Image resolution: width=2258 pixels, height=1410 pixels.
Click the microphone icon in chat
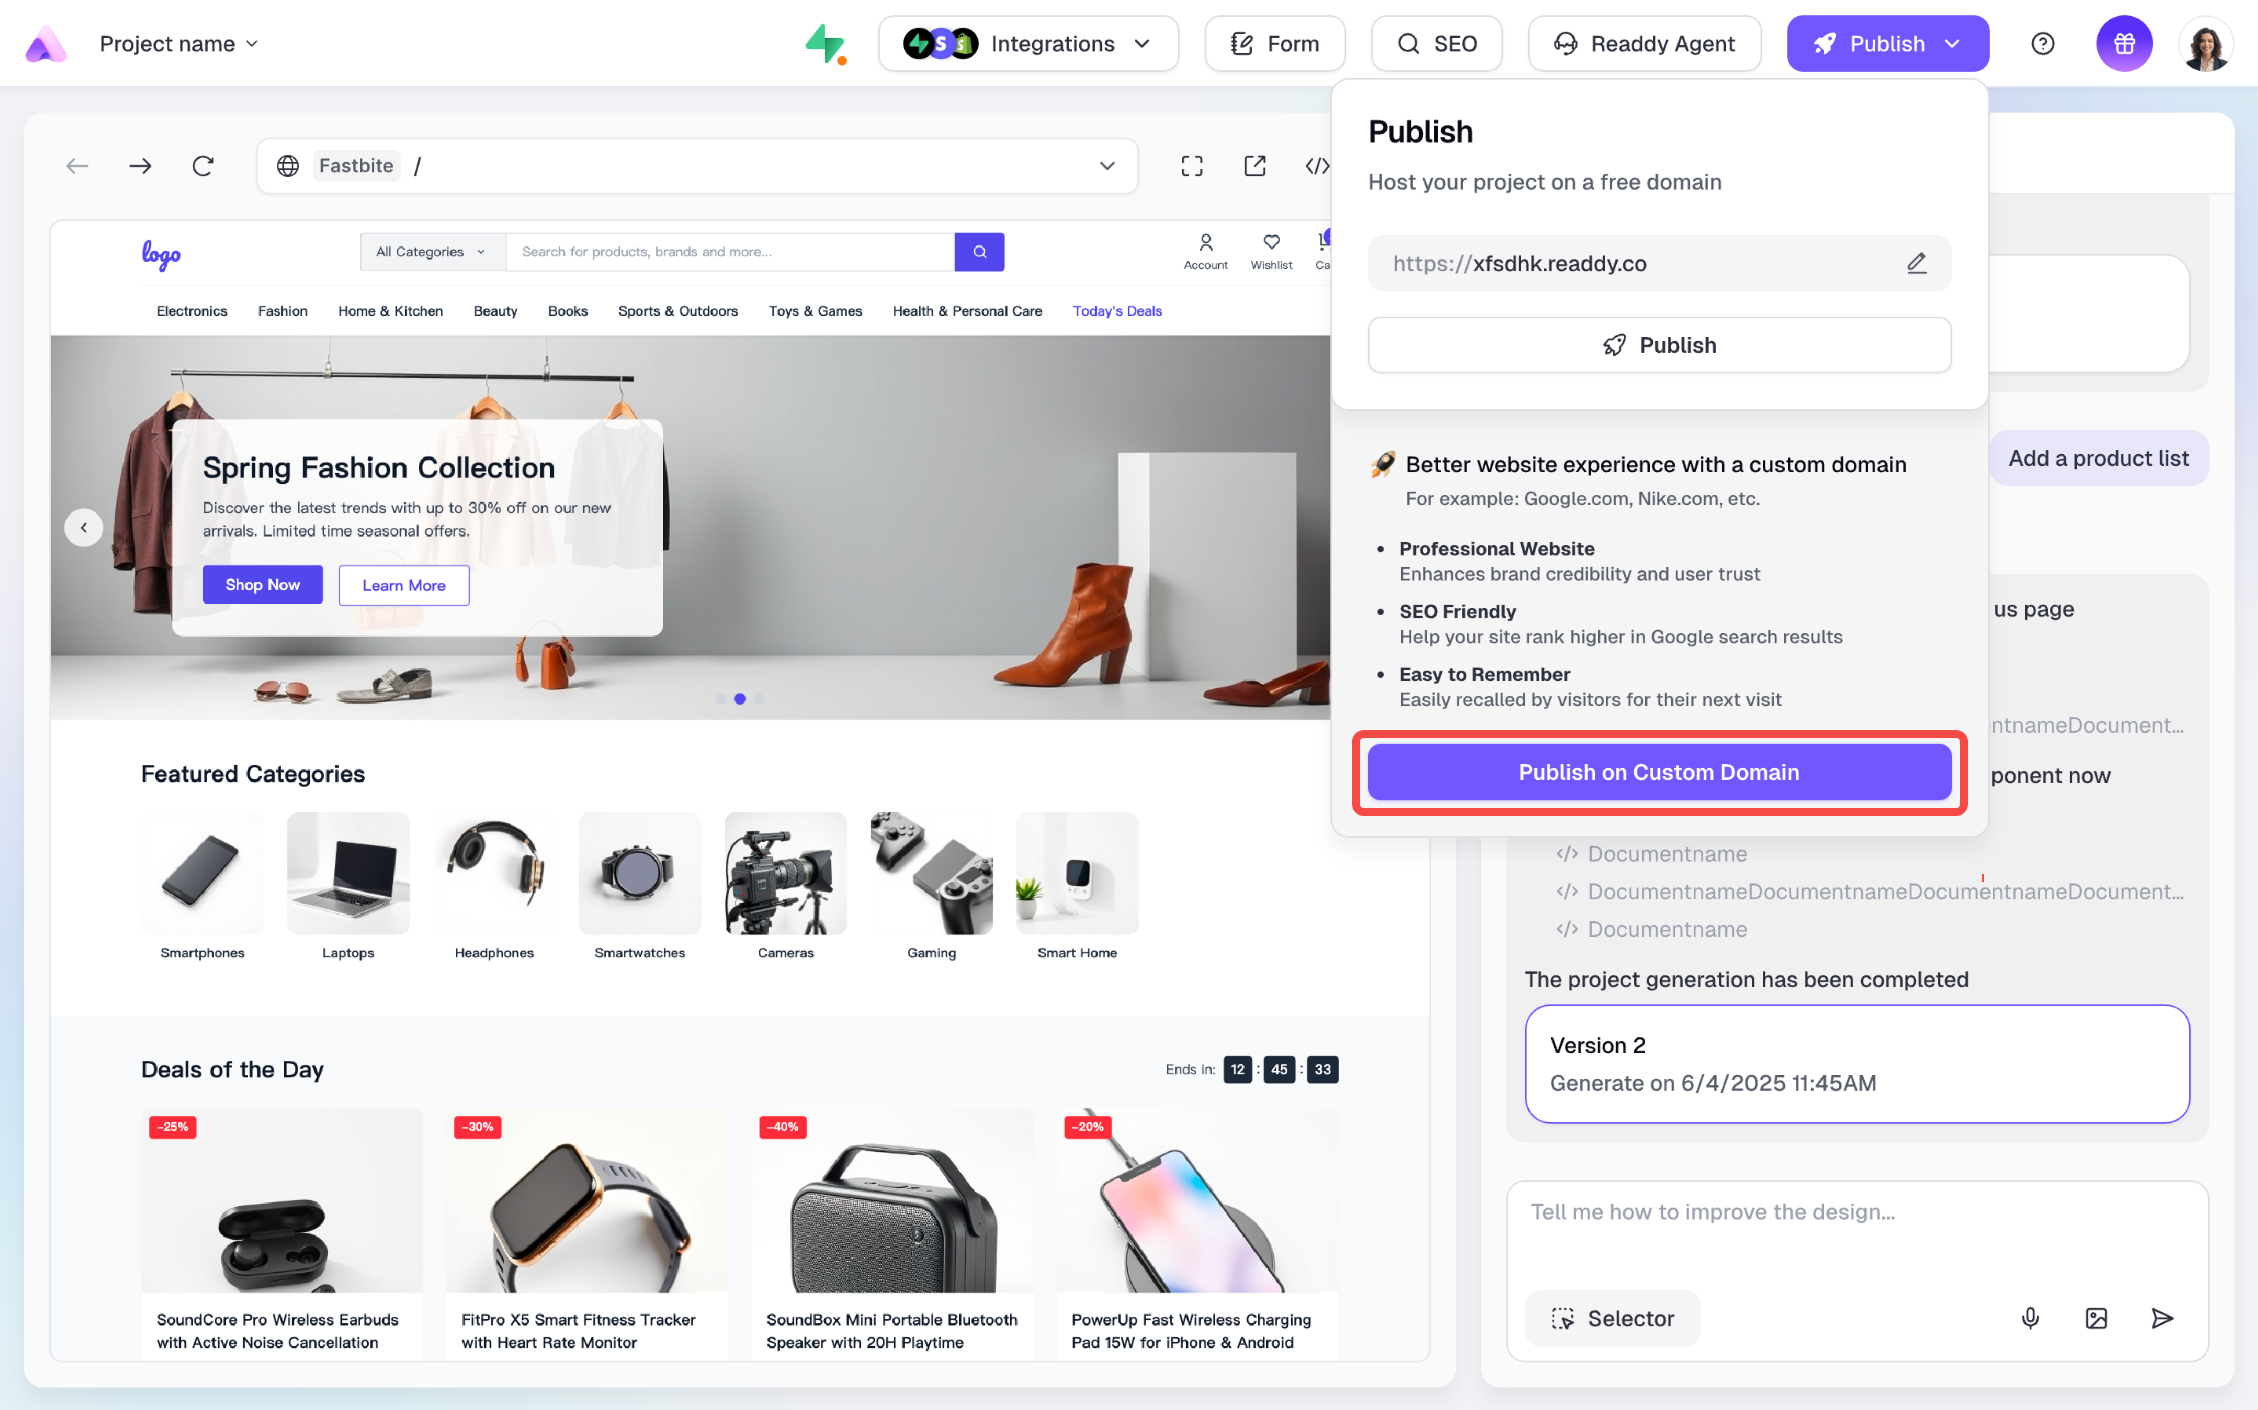click(x=2030, y=1318)
